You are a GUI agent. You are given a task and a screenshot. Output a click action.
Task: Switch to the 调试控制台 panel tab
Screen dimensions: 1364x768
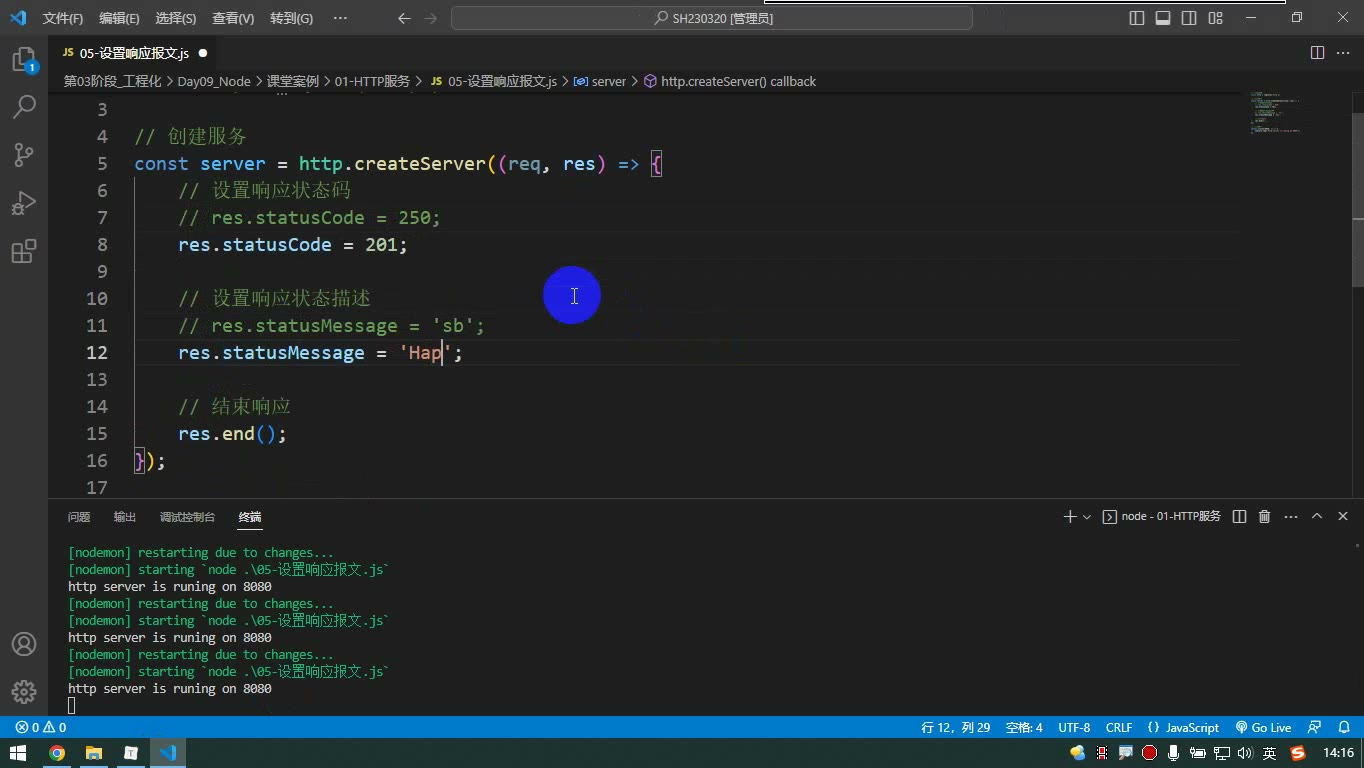[x=187, y=517]
